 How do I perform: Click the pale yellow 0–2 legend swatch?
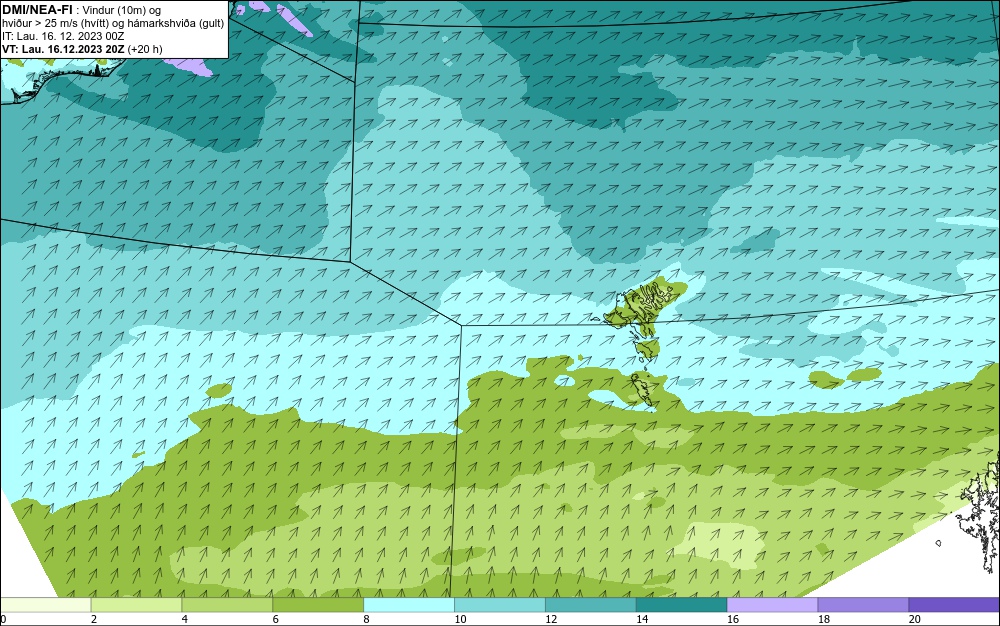45,605
